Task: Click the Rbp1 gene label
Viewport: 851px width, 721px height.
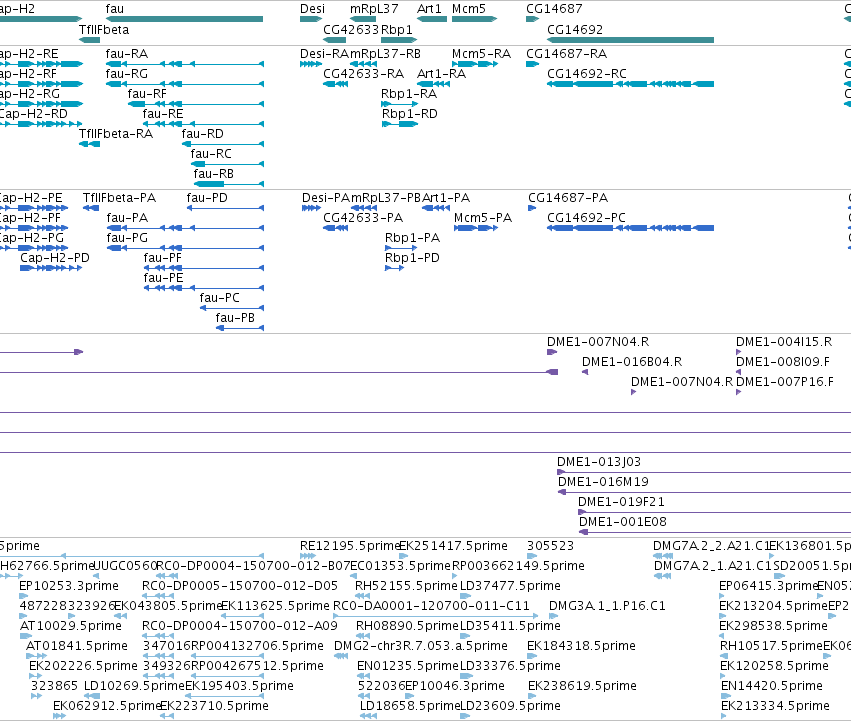Action: pos(397,29)
